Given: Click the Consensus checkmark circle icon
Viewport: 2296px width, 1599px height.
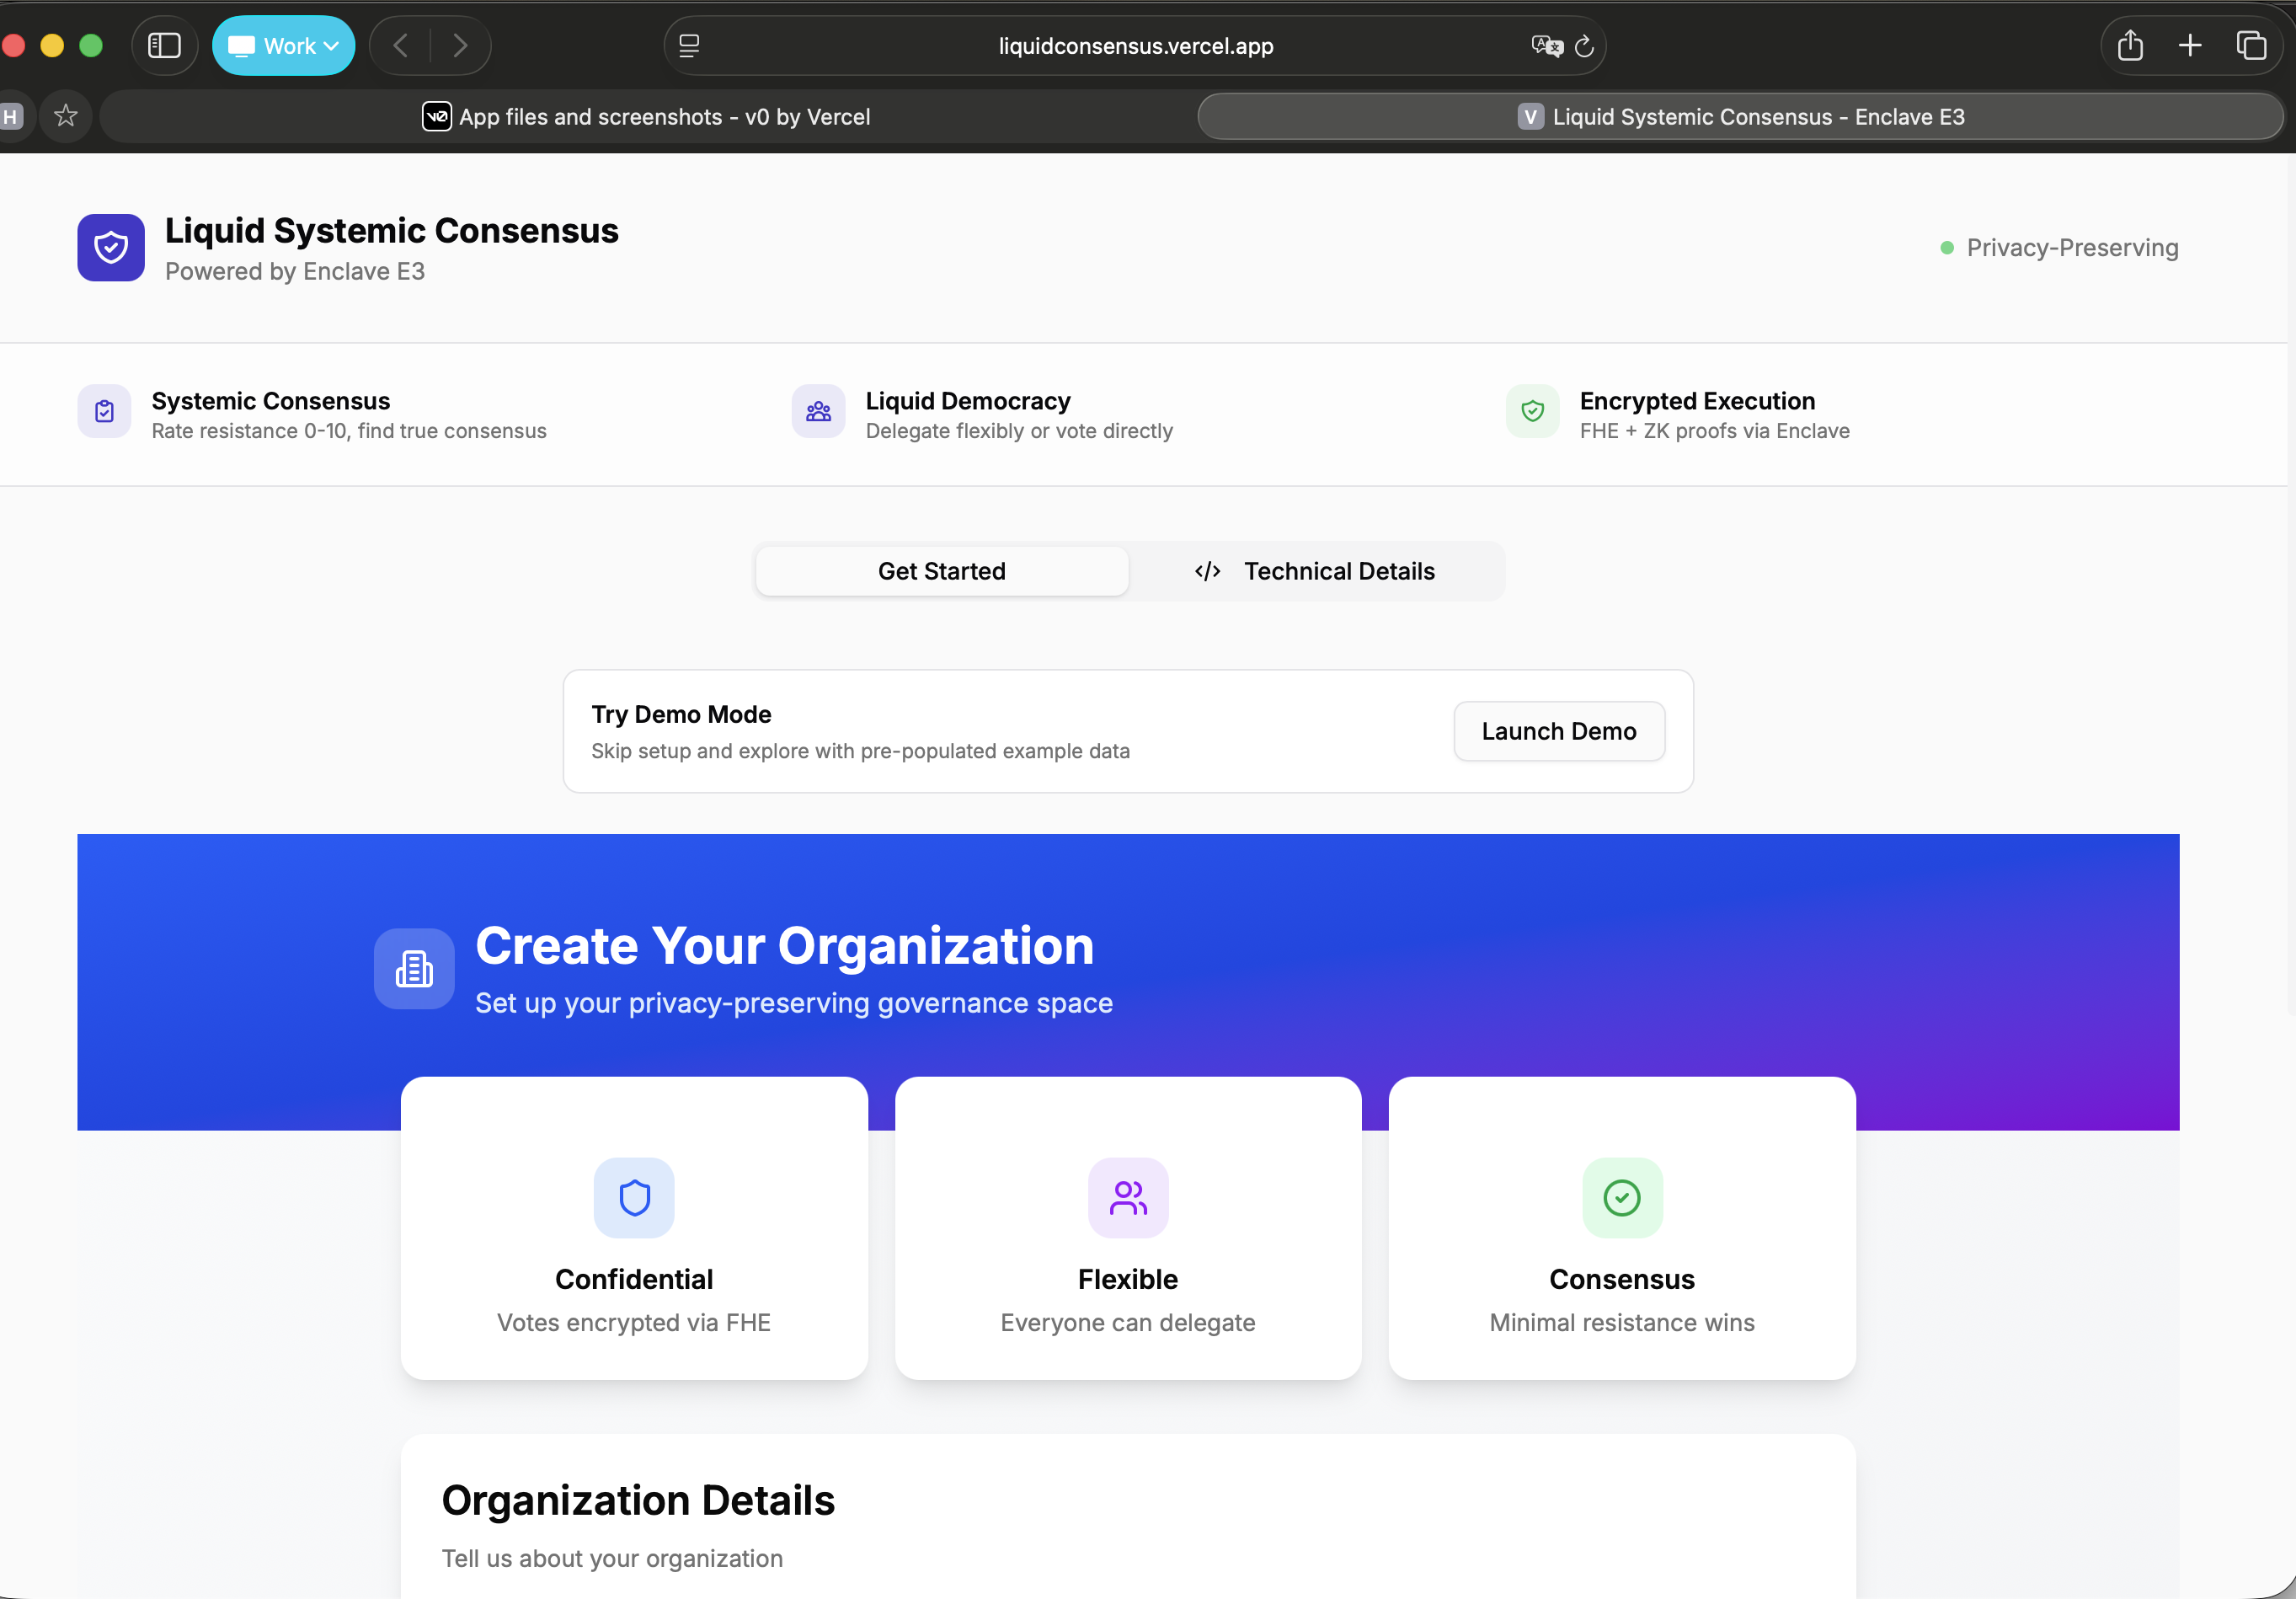Looking at the screenshot, I should coord(1621,1197).
